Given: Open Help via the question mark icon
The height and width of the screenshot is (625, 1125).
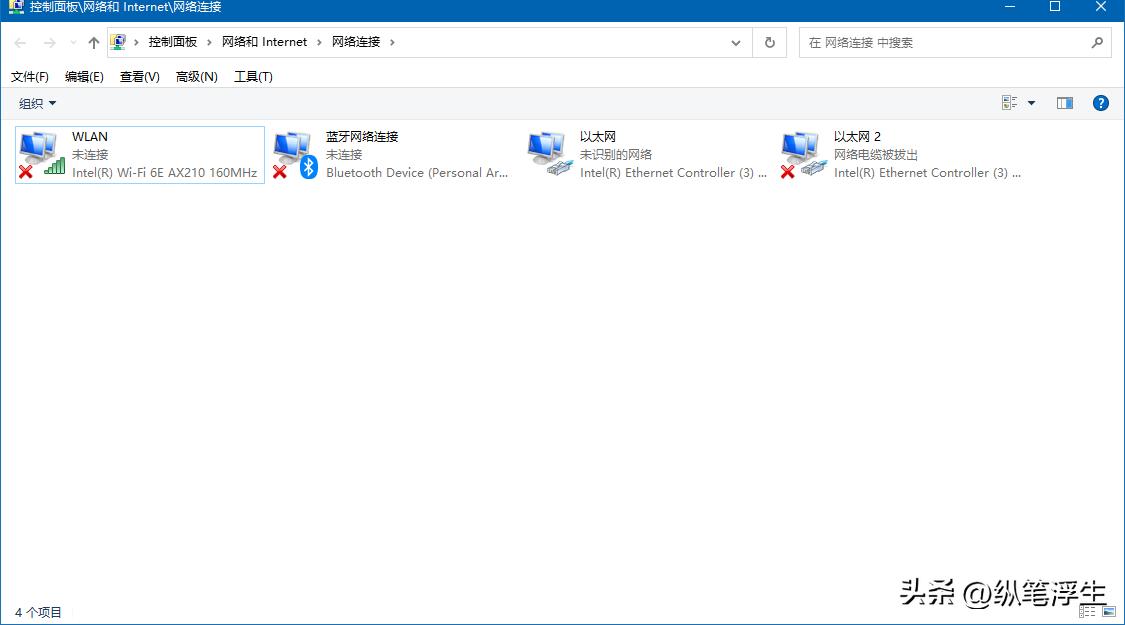Looking at the screenshot, I should pyautogui.click(x=1100, y=102).
